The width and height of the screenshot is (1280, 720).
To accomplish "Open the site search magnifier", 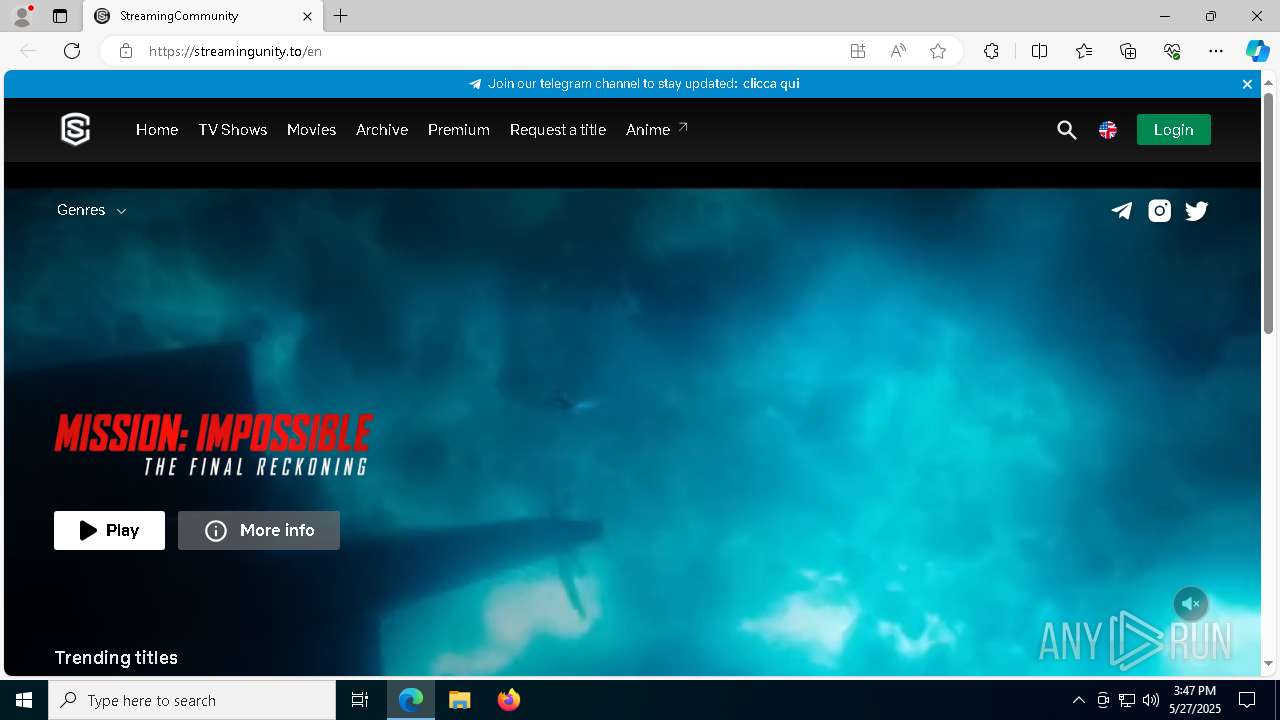I will coord(1066,130).
